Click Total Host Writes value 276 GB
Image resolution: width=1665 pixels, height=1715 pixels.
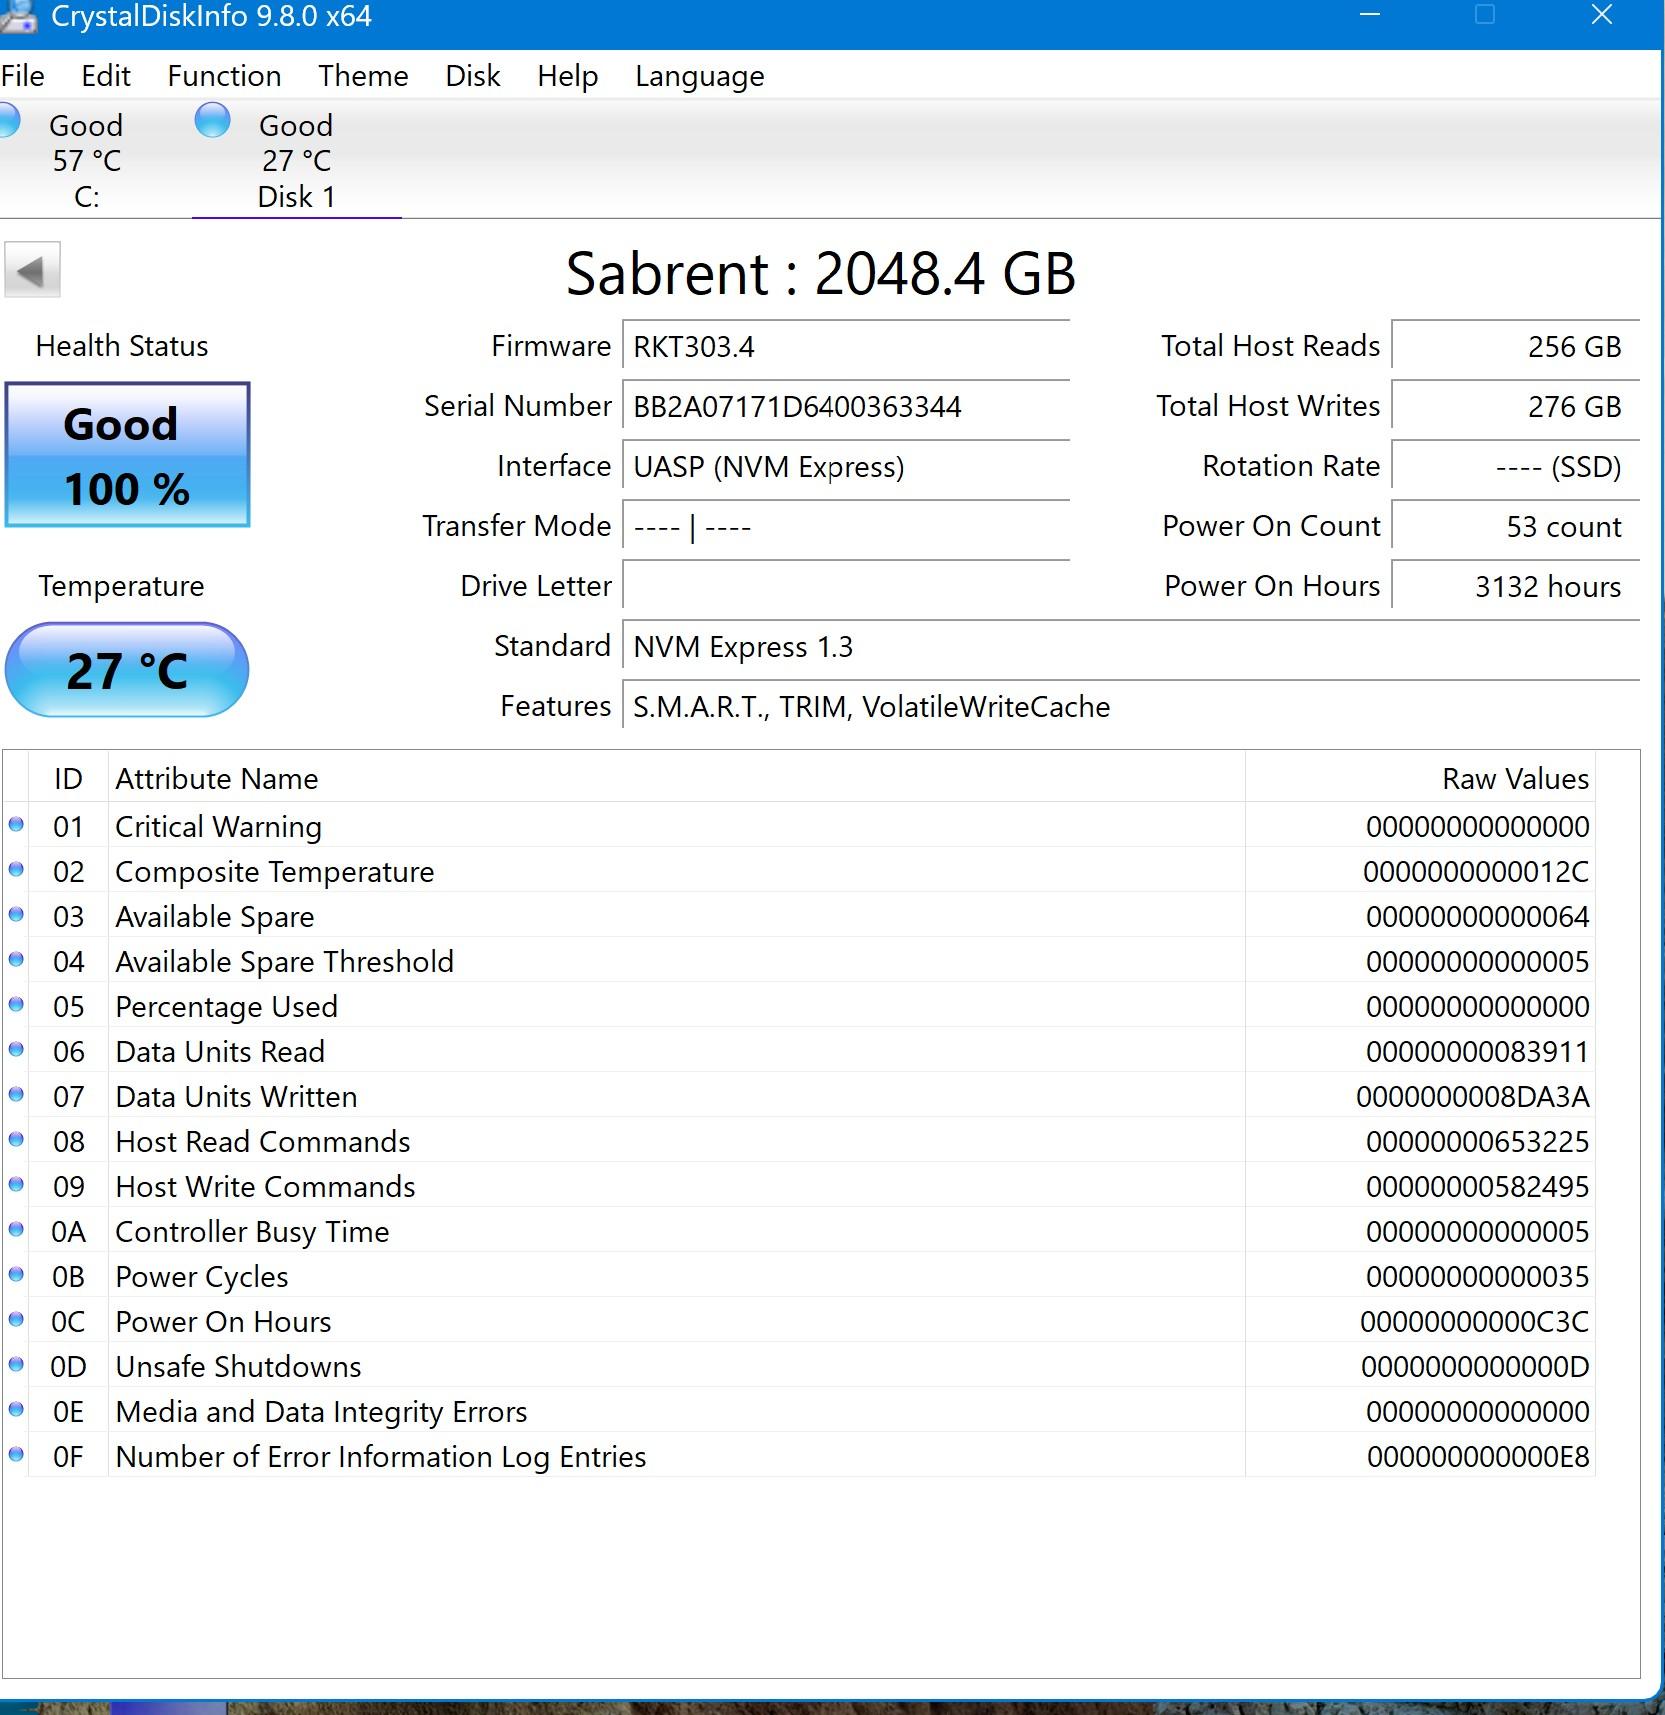[x=1516, y=407]
